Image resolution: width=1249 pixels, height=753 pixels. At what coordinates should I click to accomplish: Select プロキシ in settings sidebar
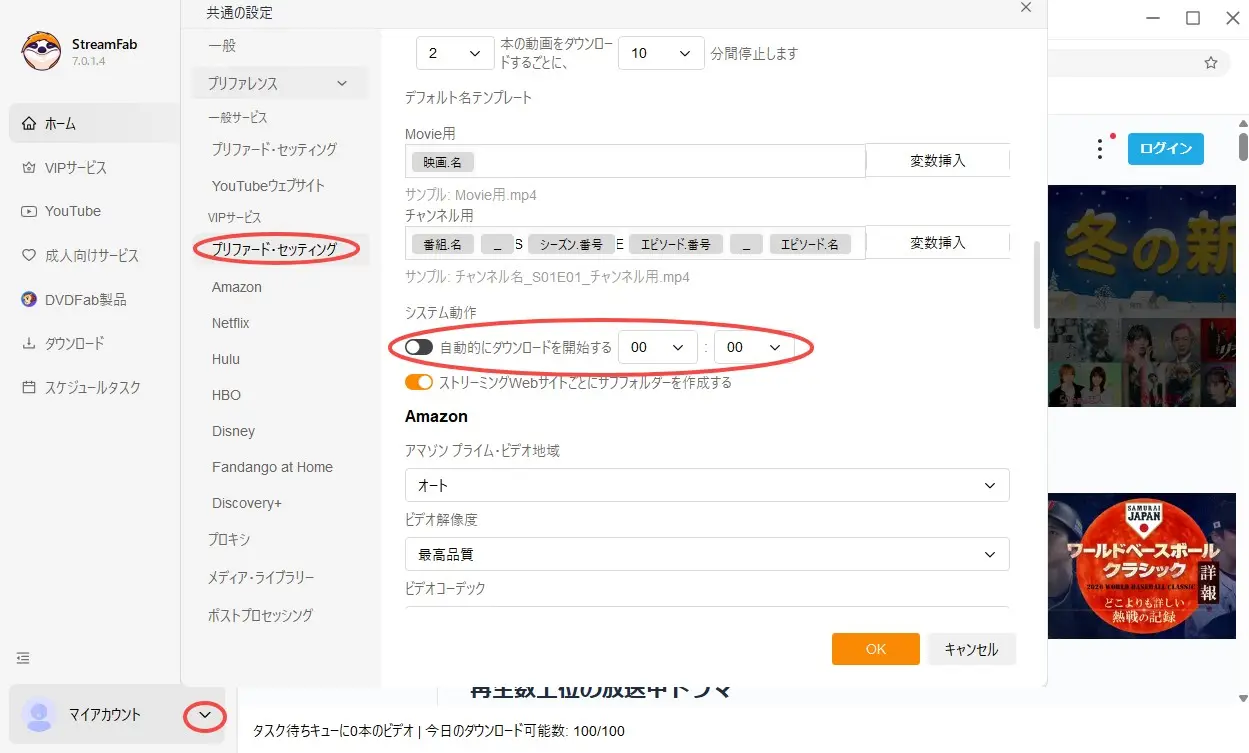coord(229,540)
